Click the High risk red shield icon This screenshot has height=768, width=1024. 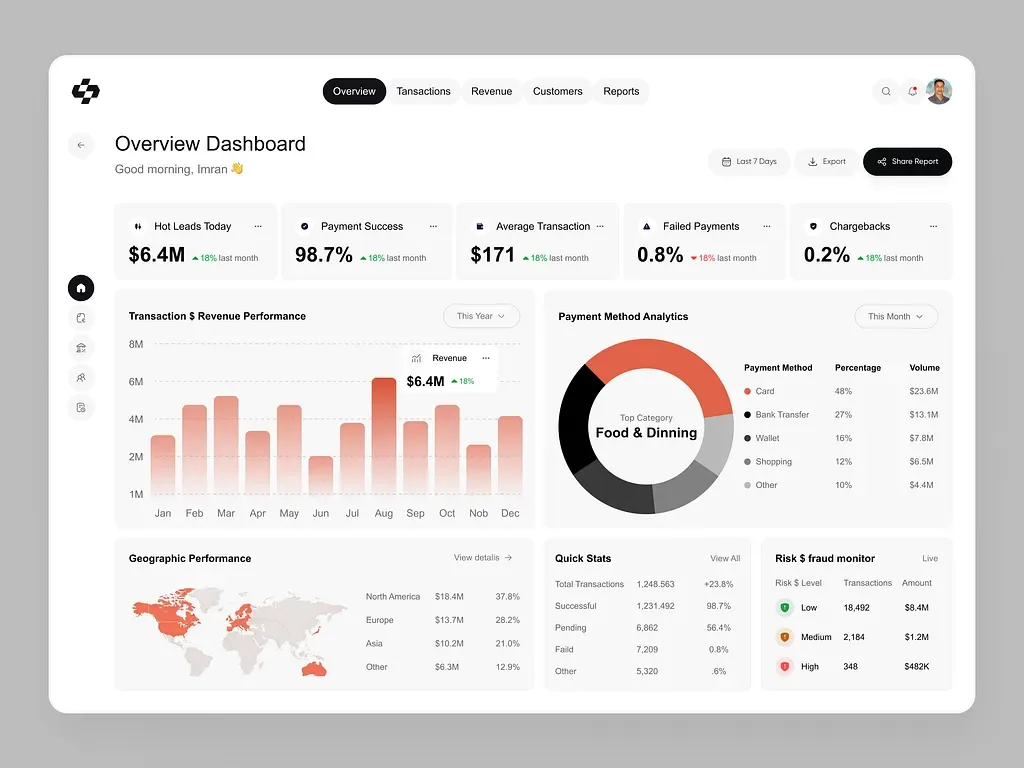click(785, 666)
